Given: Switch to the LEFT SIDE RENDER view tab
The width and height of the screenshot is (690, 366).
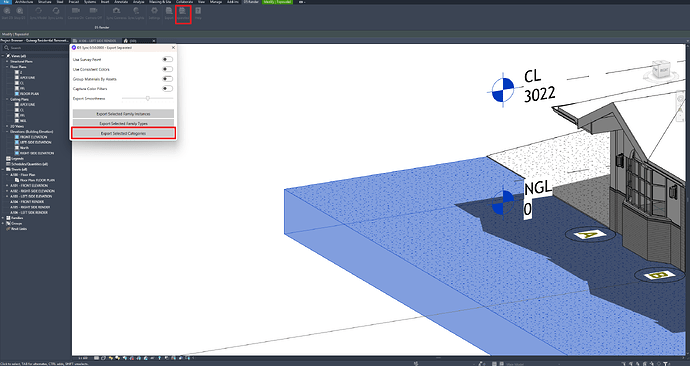Looking at the screenshot, I should (98, 40).
